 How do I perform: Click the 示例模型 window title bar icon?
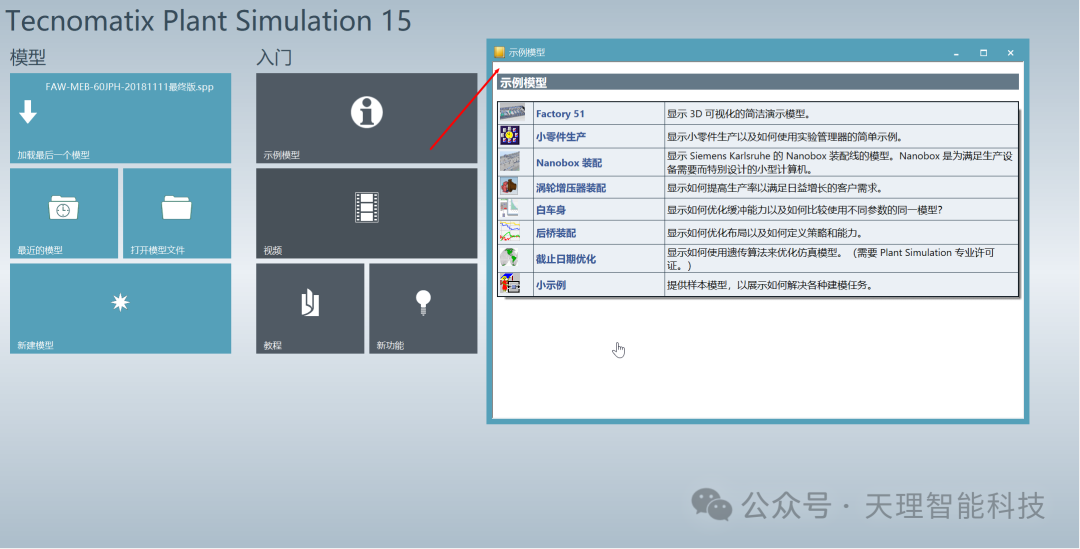(x=499, y=52)
